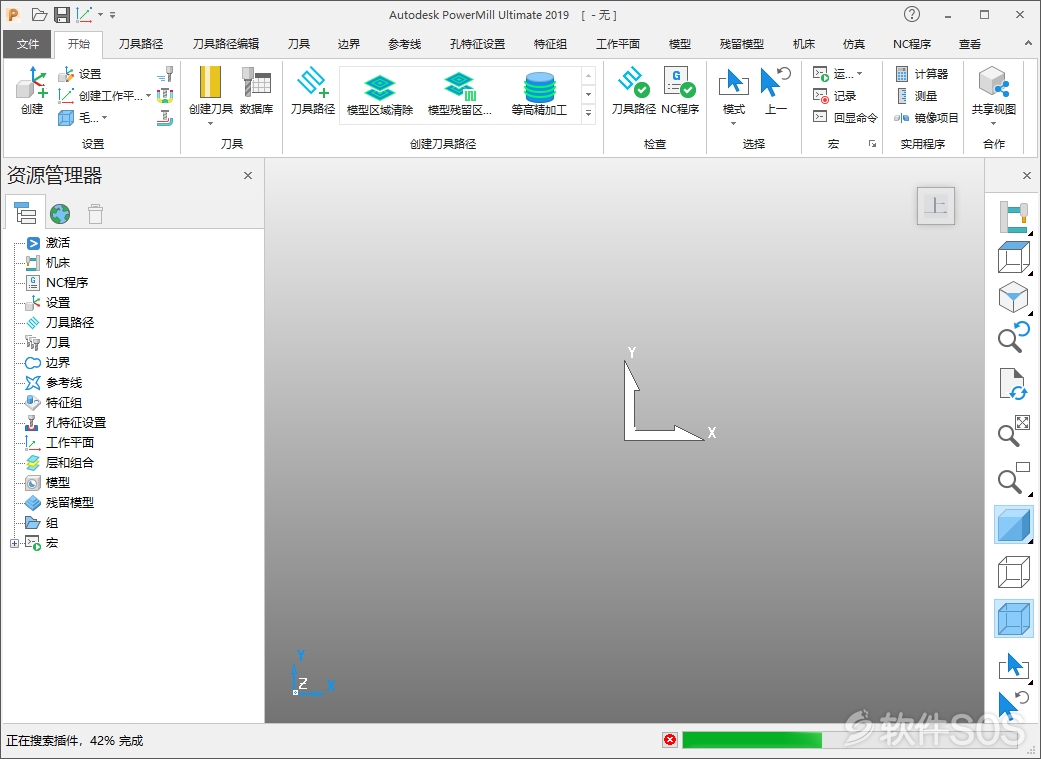This screenshot has height=759, width=1041.
Task: Toggle the box selection mode in right toolbar
Action: (1014, 666)
